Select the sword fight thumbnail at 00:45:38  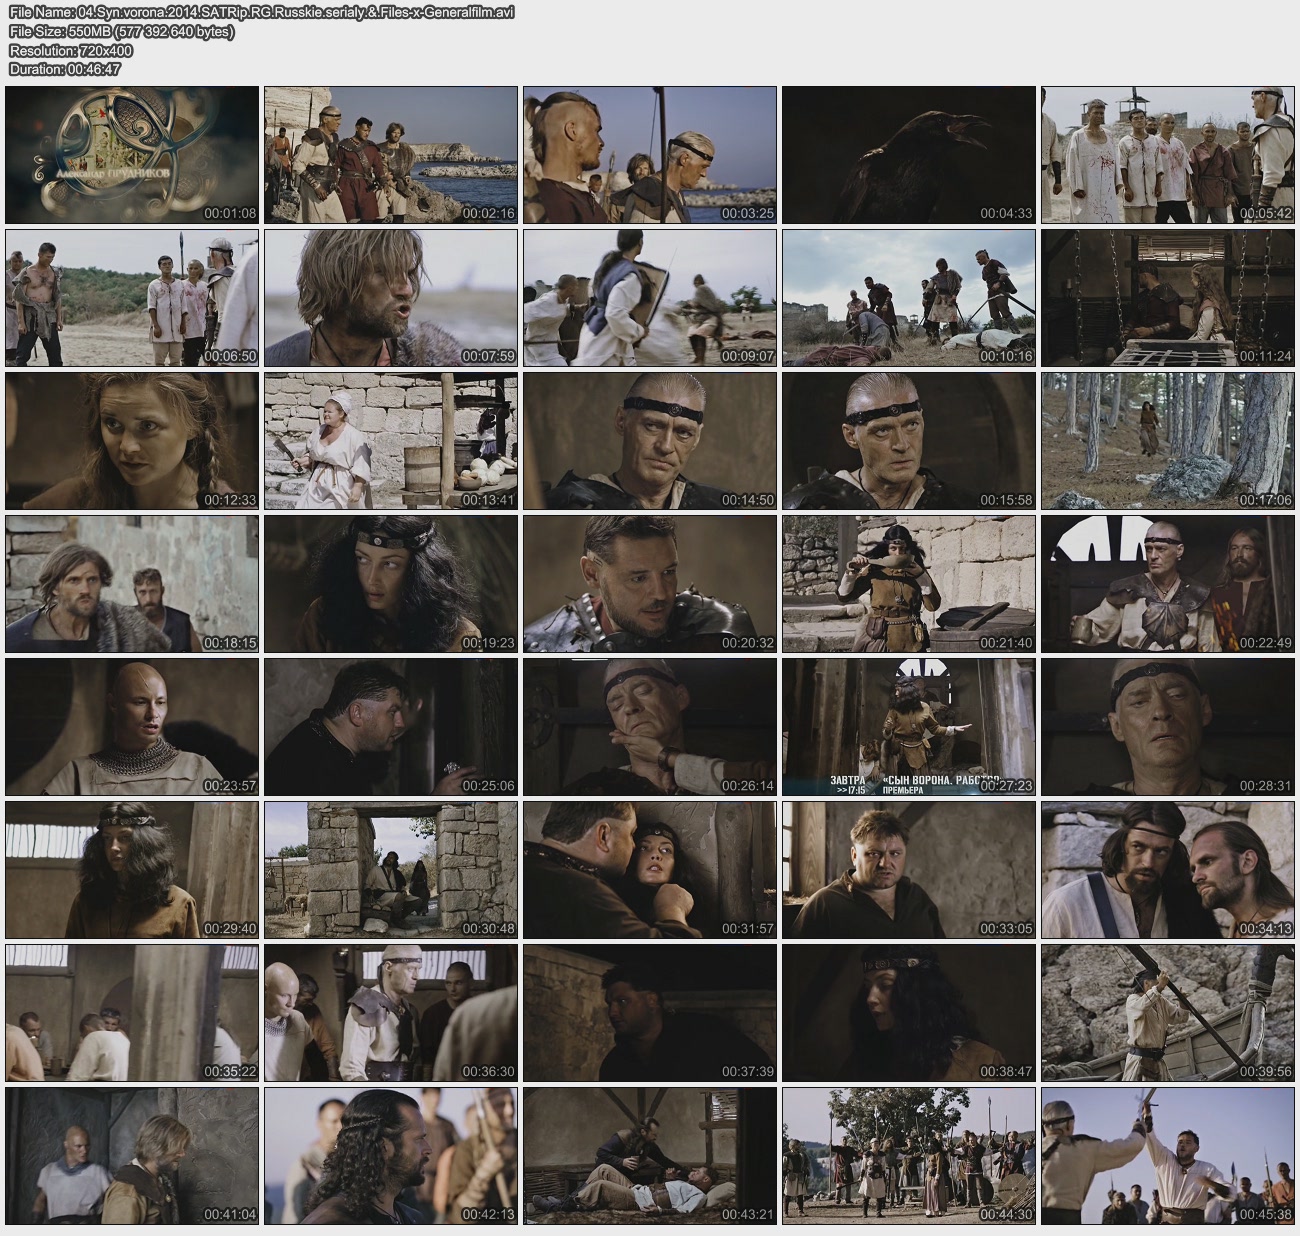pyautogui.click(x=1167, y=1156)
